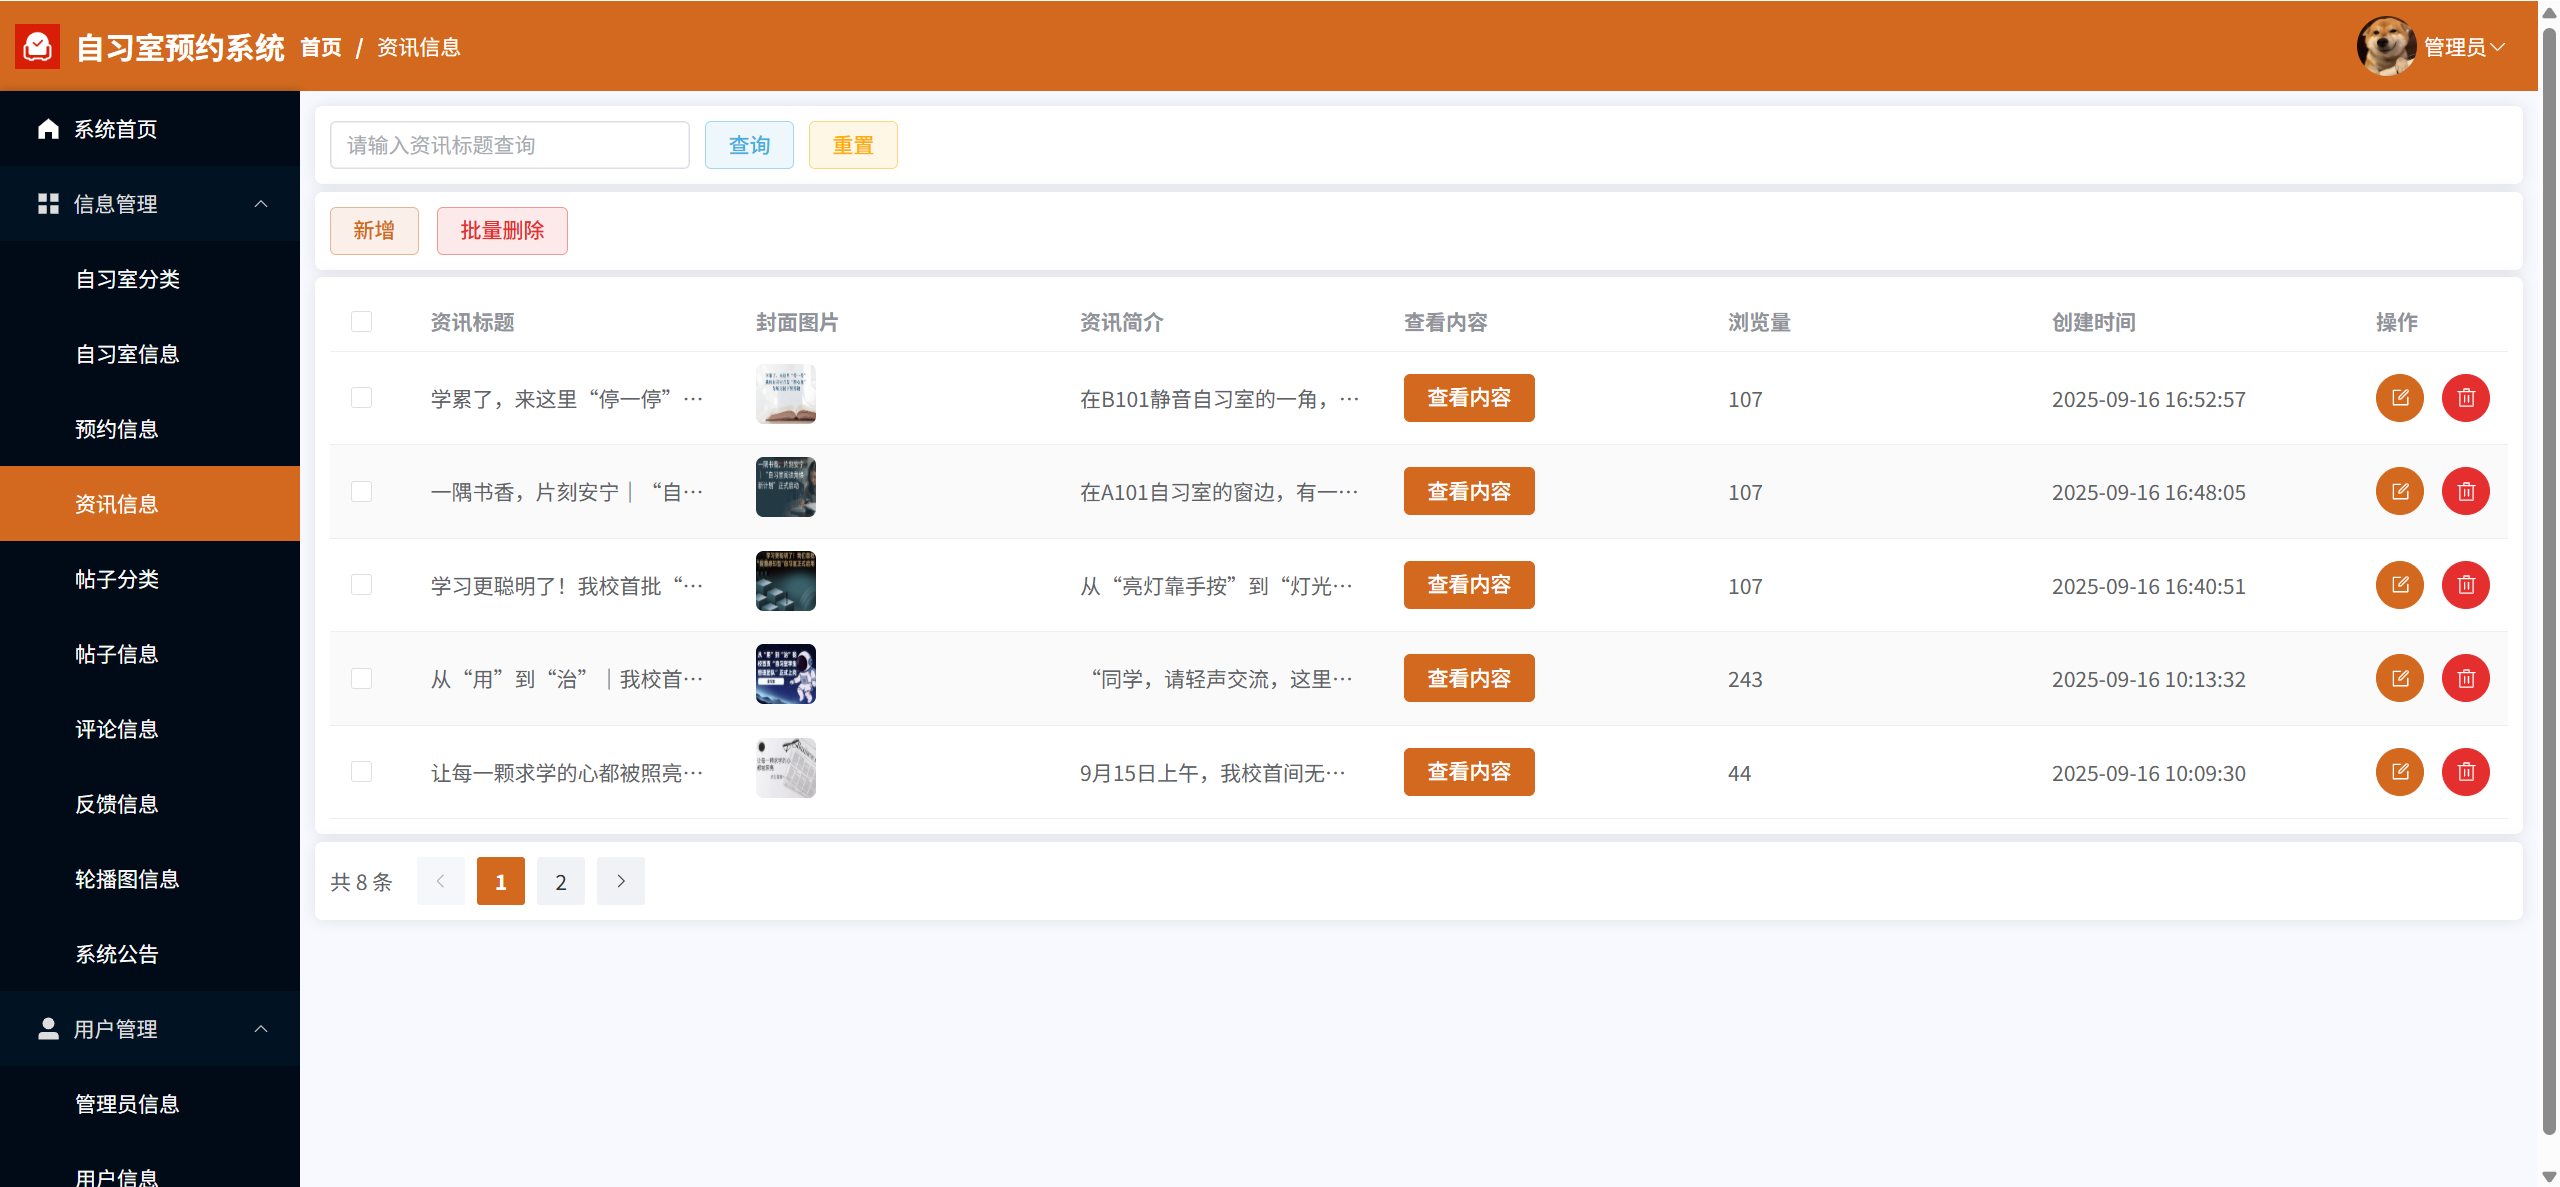
Task: Focus the news title search field
Action: [509, 145]
